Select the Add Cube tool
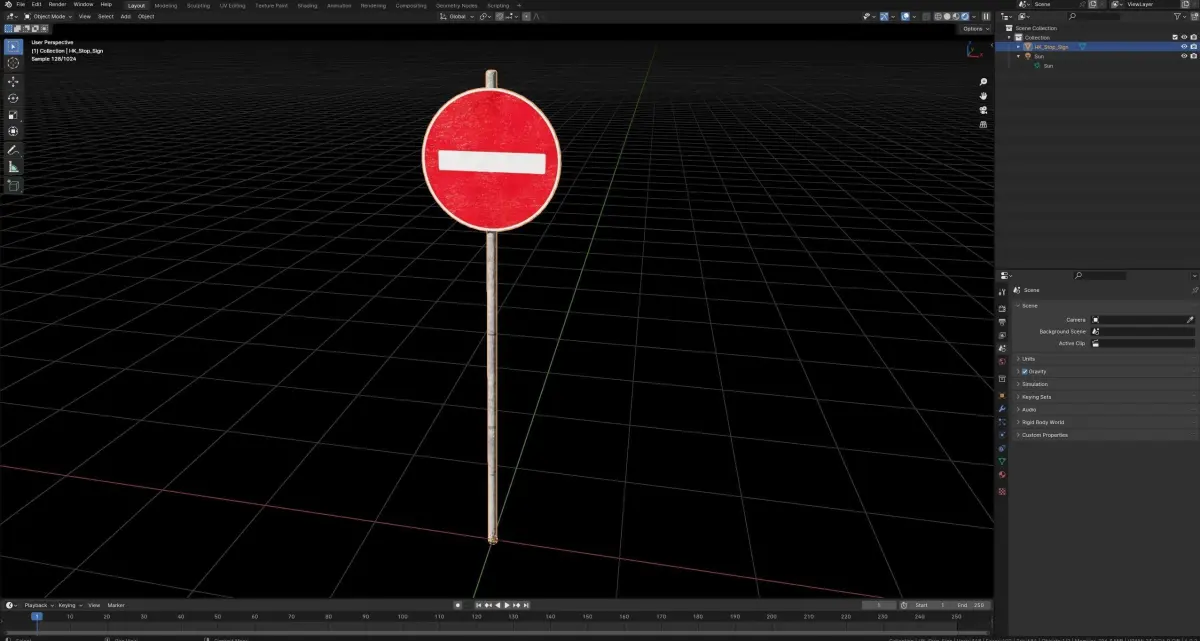The width and height of the screenshot is (1200, 641). [13, 186]
